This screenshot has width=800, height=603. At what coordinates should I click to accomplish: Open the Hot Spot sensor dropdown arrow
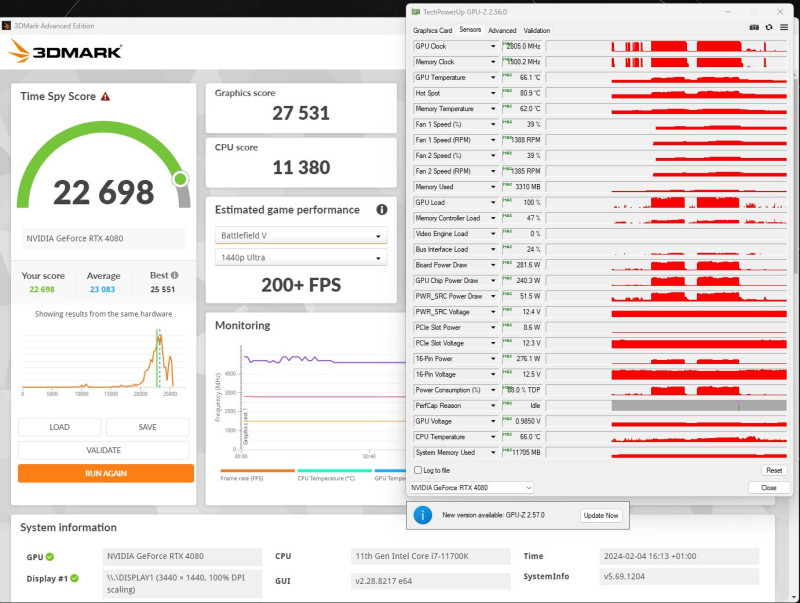click(x=493, y=93)
